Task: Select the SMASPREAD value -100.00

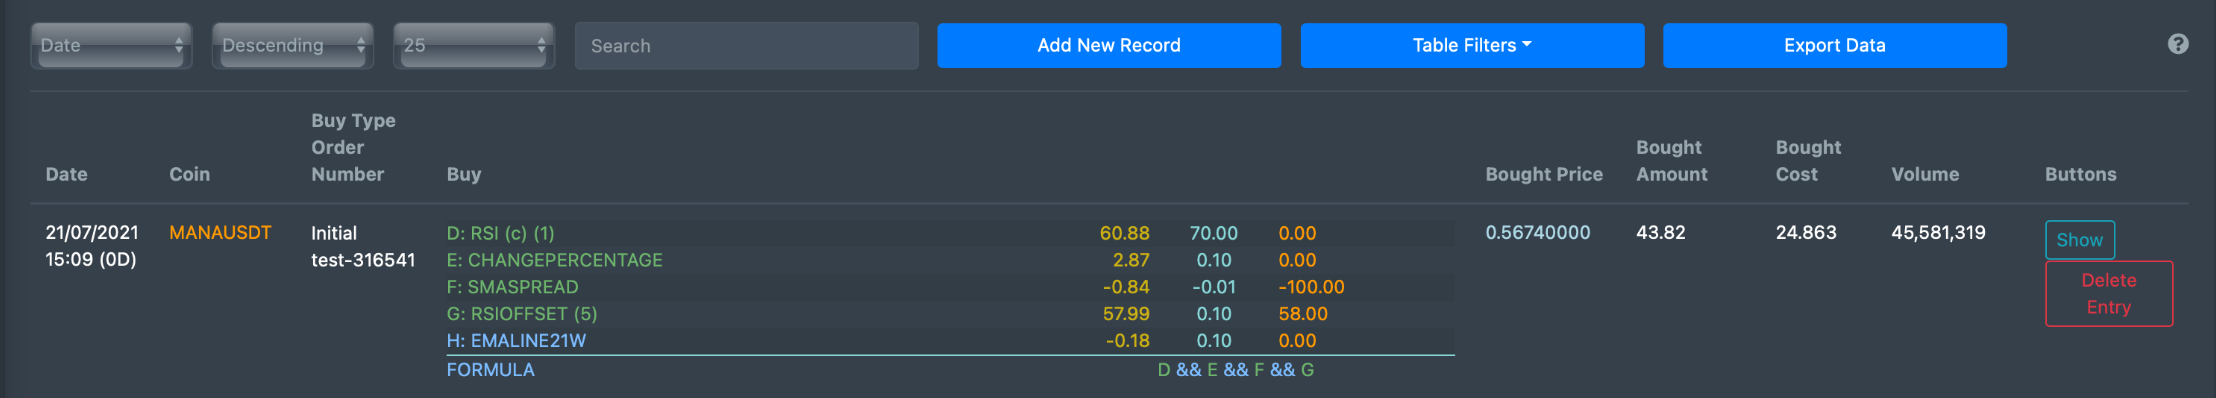Action: (1311, 287)
